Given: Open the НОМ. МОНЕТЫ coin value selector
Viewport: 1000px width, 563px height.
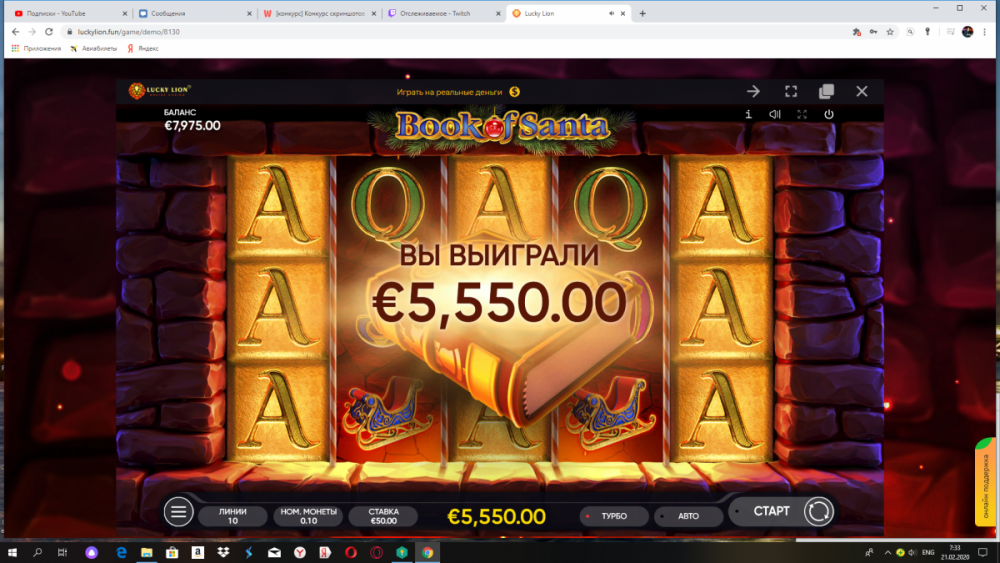Looking at the screenshot, I should (309, 516).
